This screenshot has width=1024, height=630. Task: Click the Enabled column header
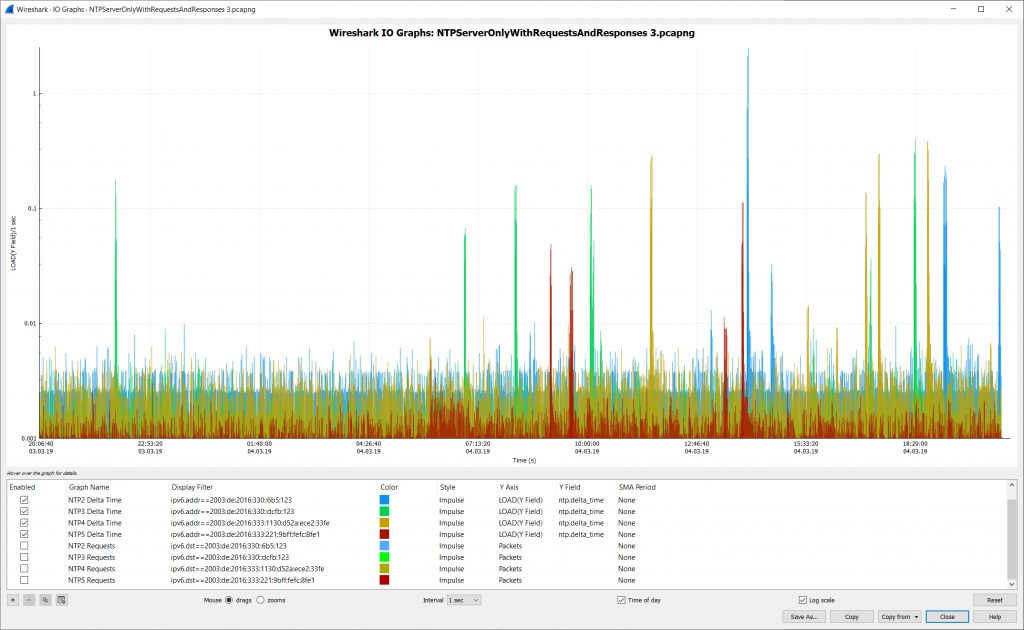pos(22,487)
